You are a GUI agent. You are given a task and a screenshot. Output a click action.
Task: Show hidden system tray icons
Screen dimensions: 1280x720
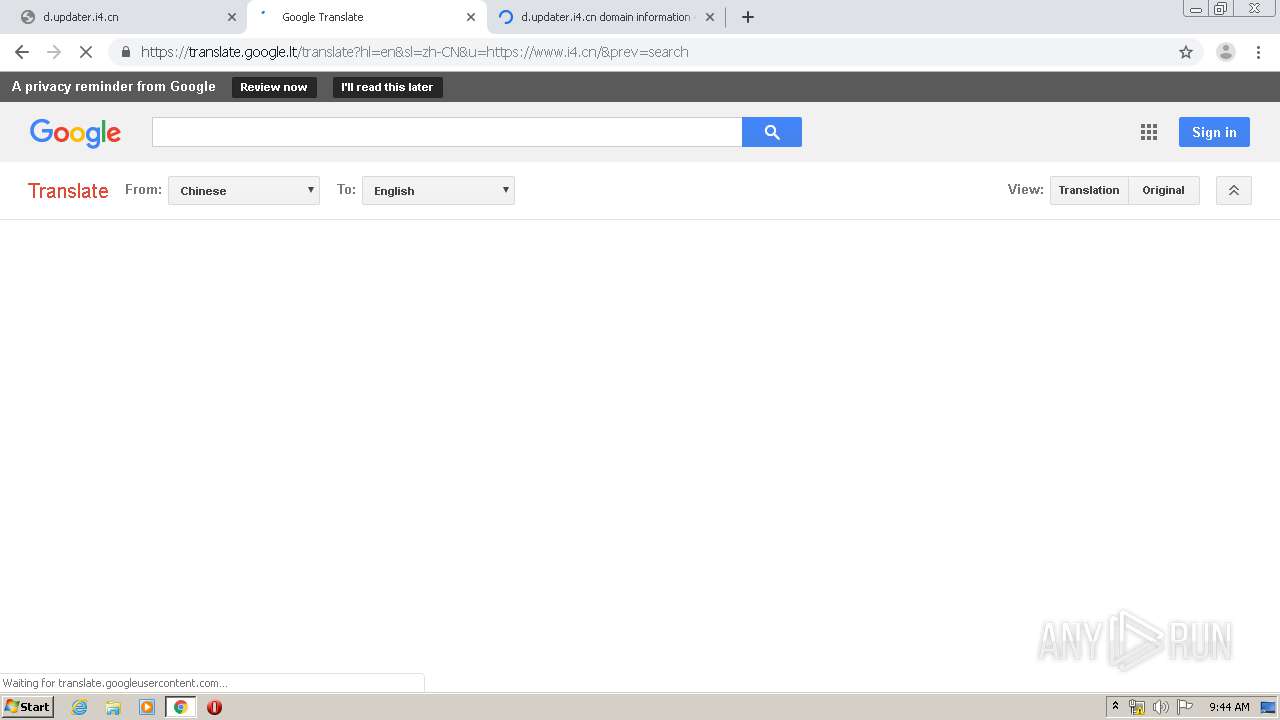[1116, 707]
